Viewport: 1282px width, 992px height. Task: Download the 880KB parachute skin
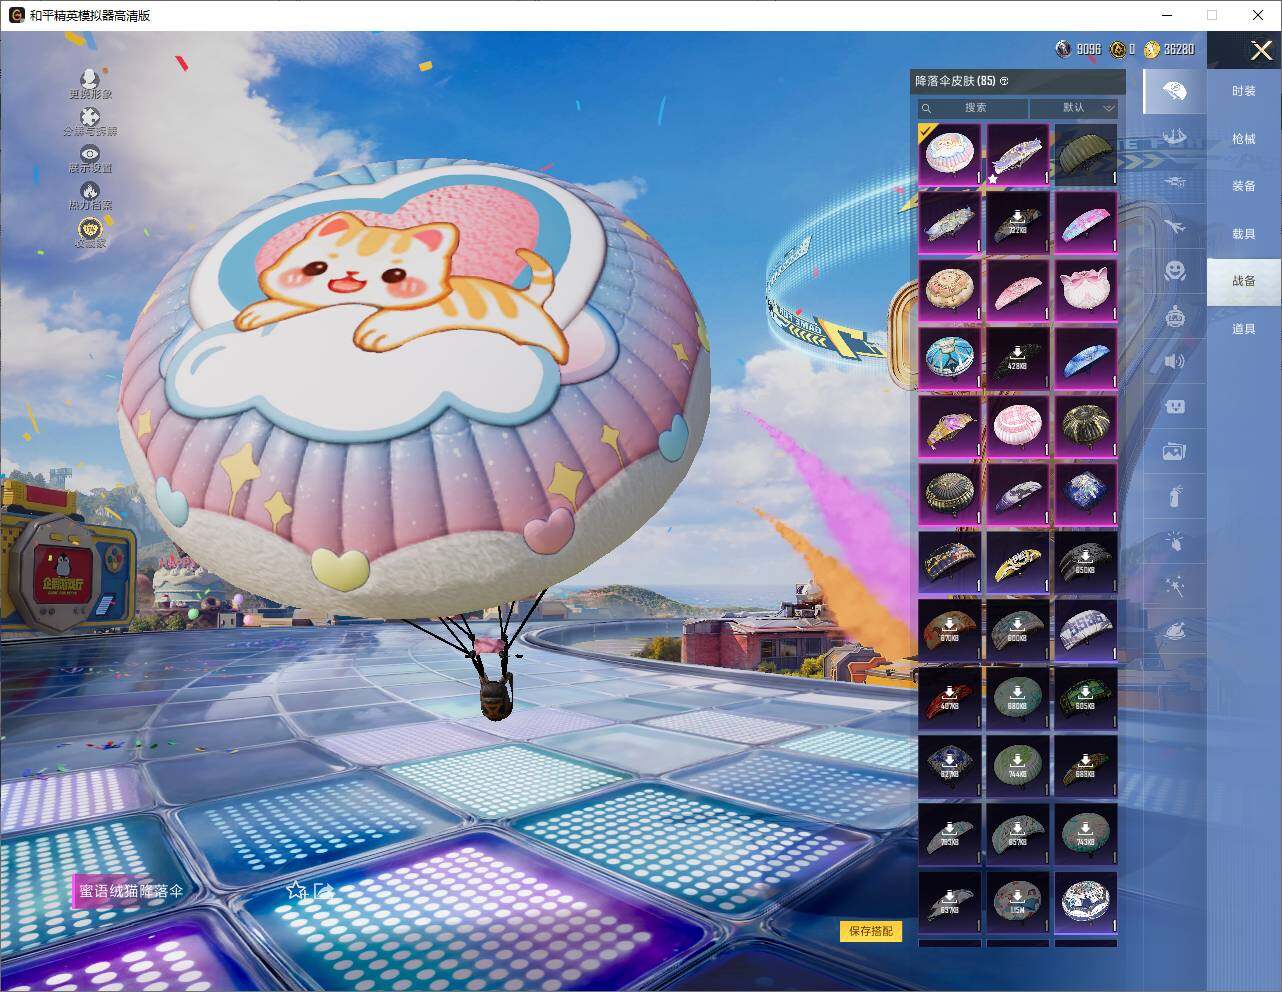[x=1018, y=698]
